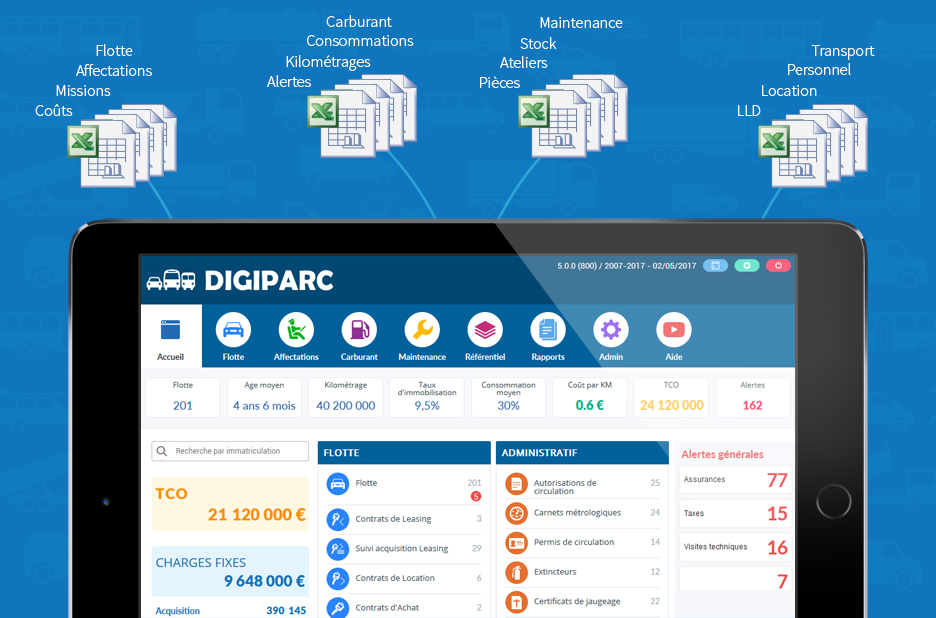936x618 pixels.
Task: Open the Flotte car icon in navigation
Action: pyautogui.click(x=233, y=330)
